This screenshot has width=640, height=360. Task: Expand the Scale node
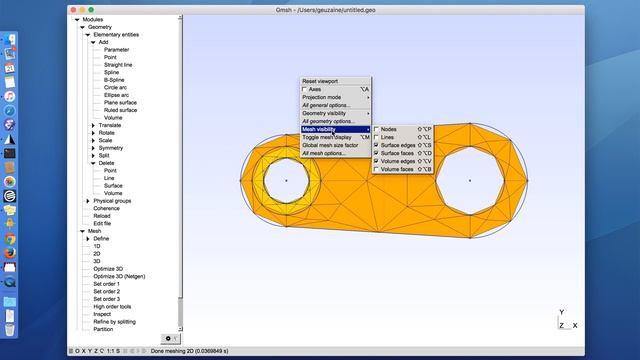93,140
